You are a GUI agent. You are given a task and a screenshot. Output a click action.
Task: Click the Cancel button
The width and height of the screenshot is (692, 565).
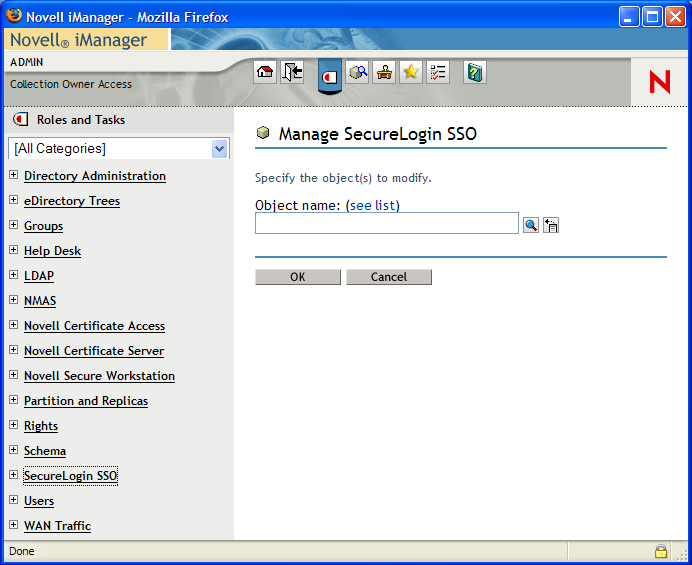click(x=389, y=277)
